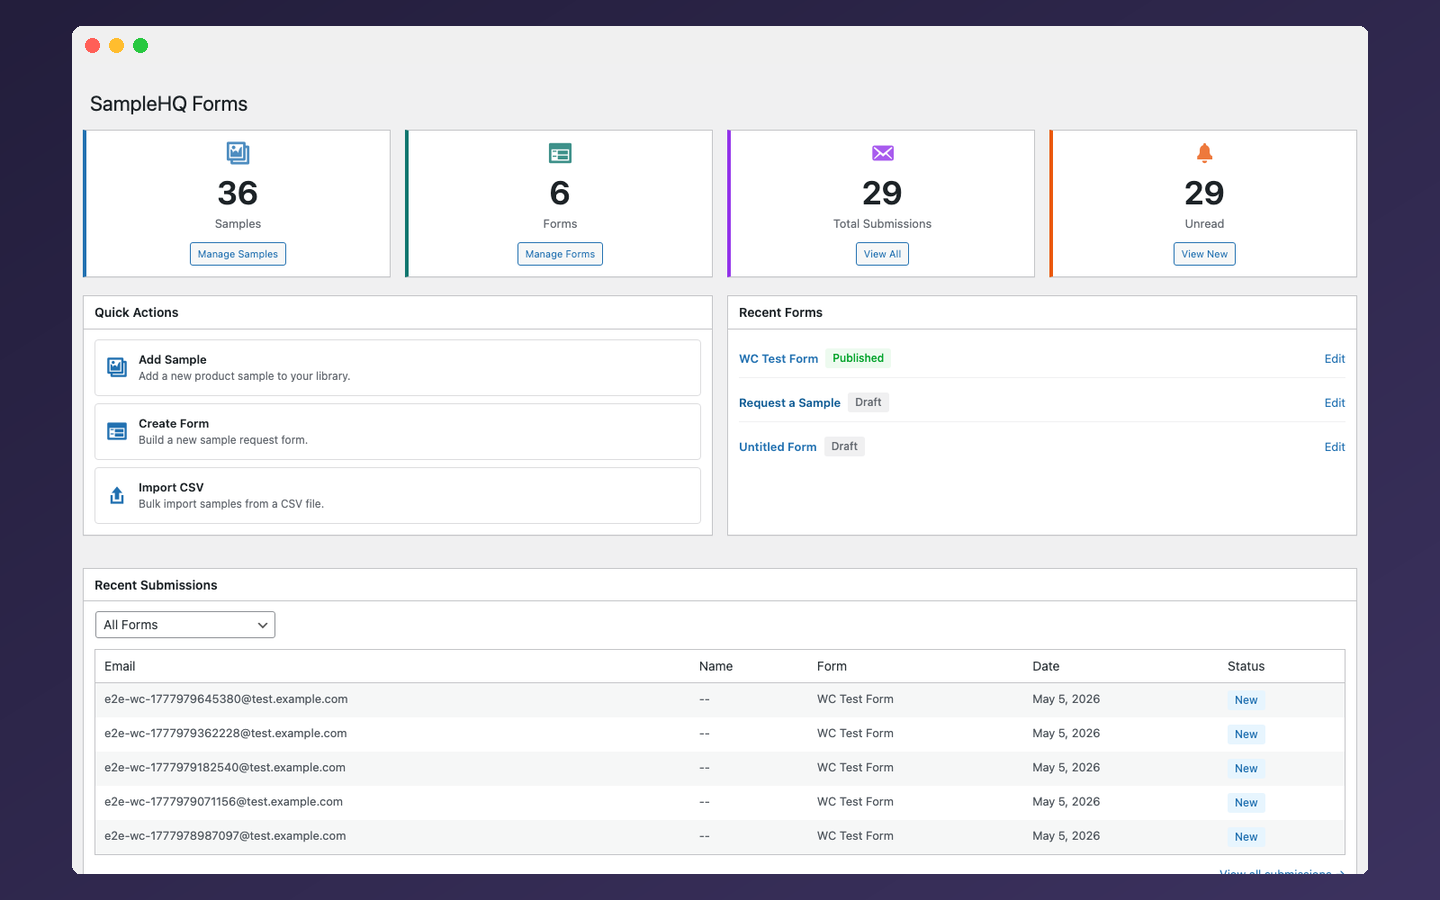Open the All Forms filter dropdown
This screenshot has width=1440, height=900.
185,625
